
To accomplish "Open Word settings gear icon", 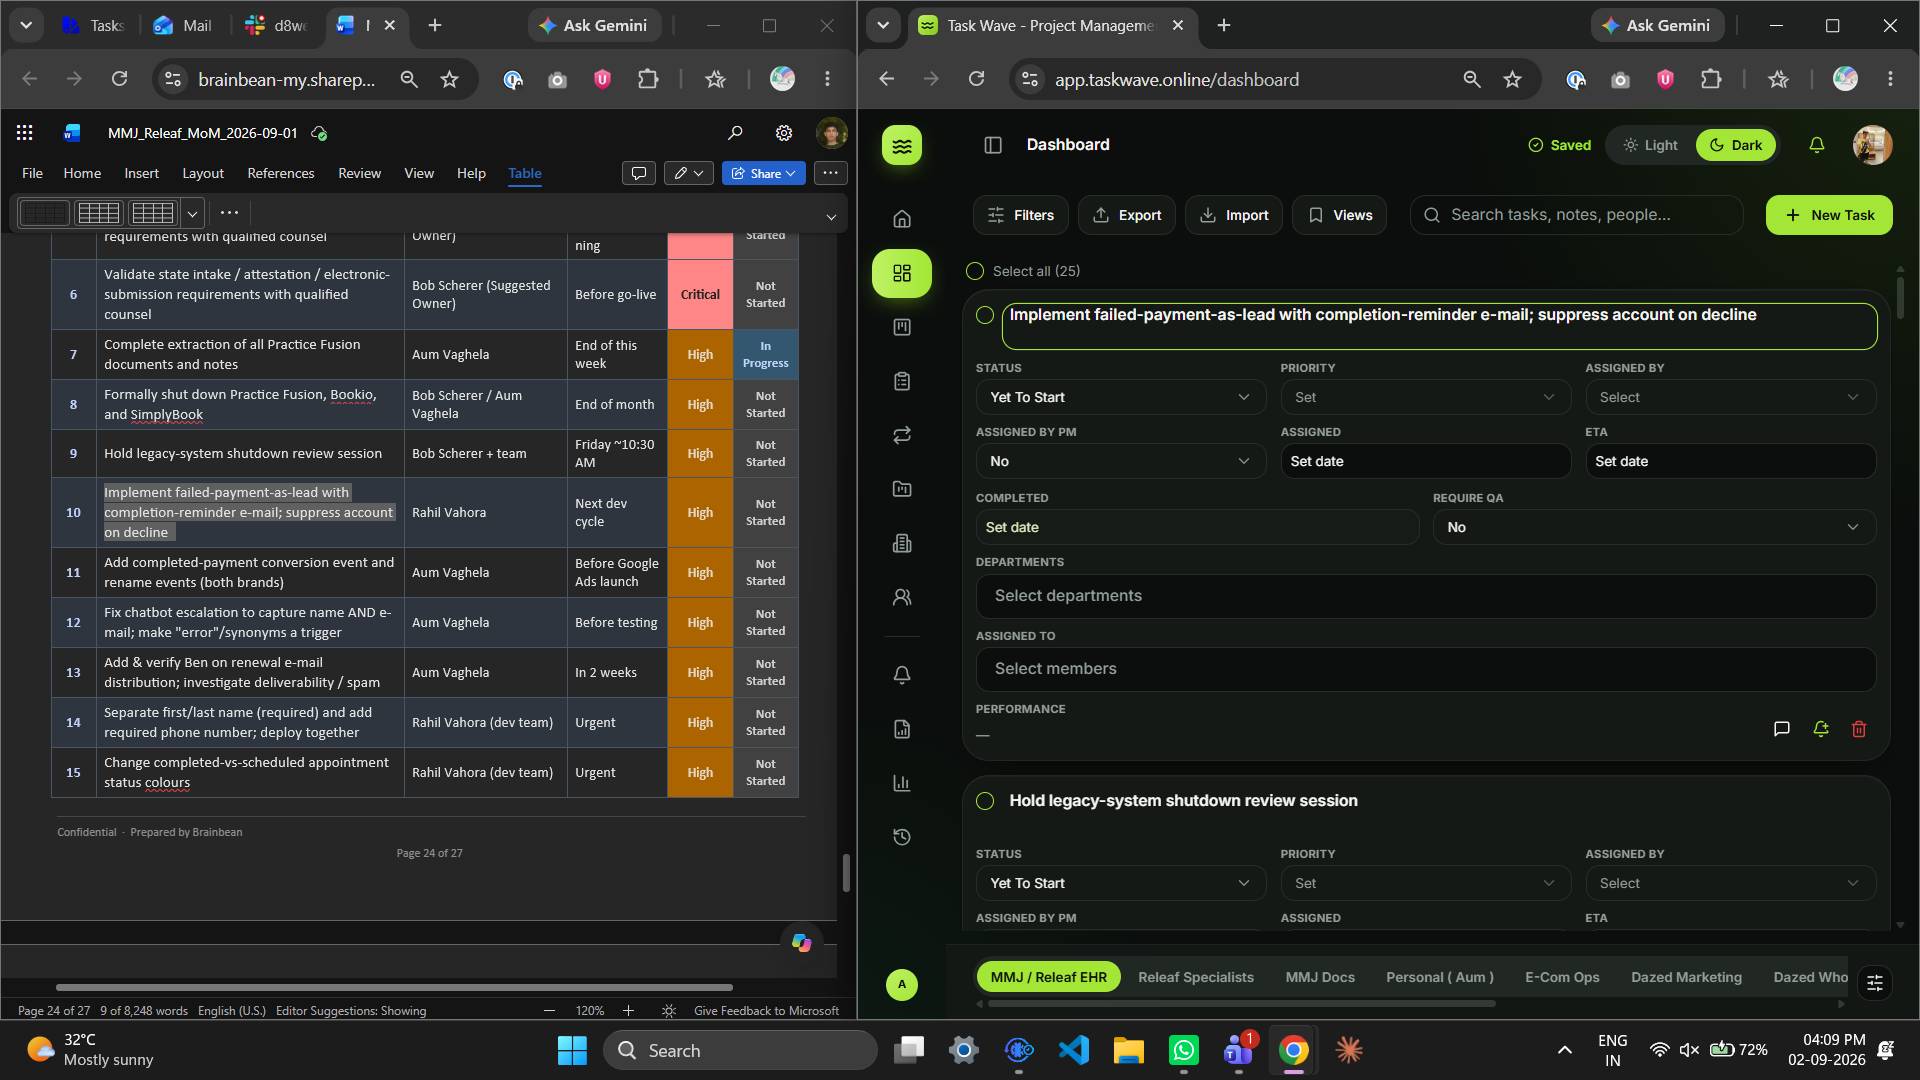I will coord(783,132).
